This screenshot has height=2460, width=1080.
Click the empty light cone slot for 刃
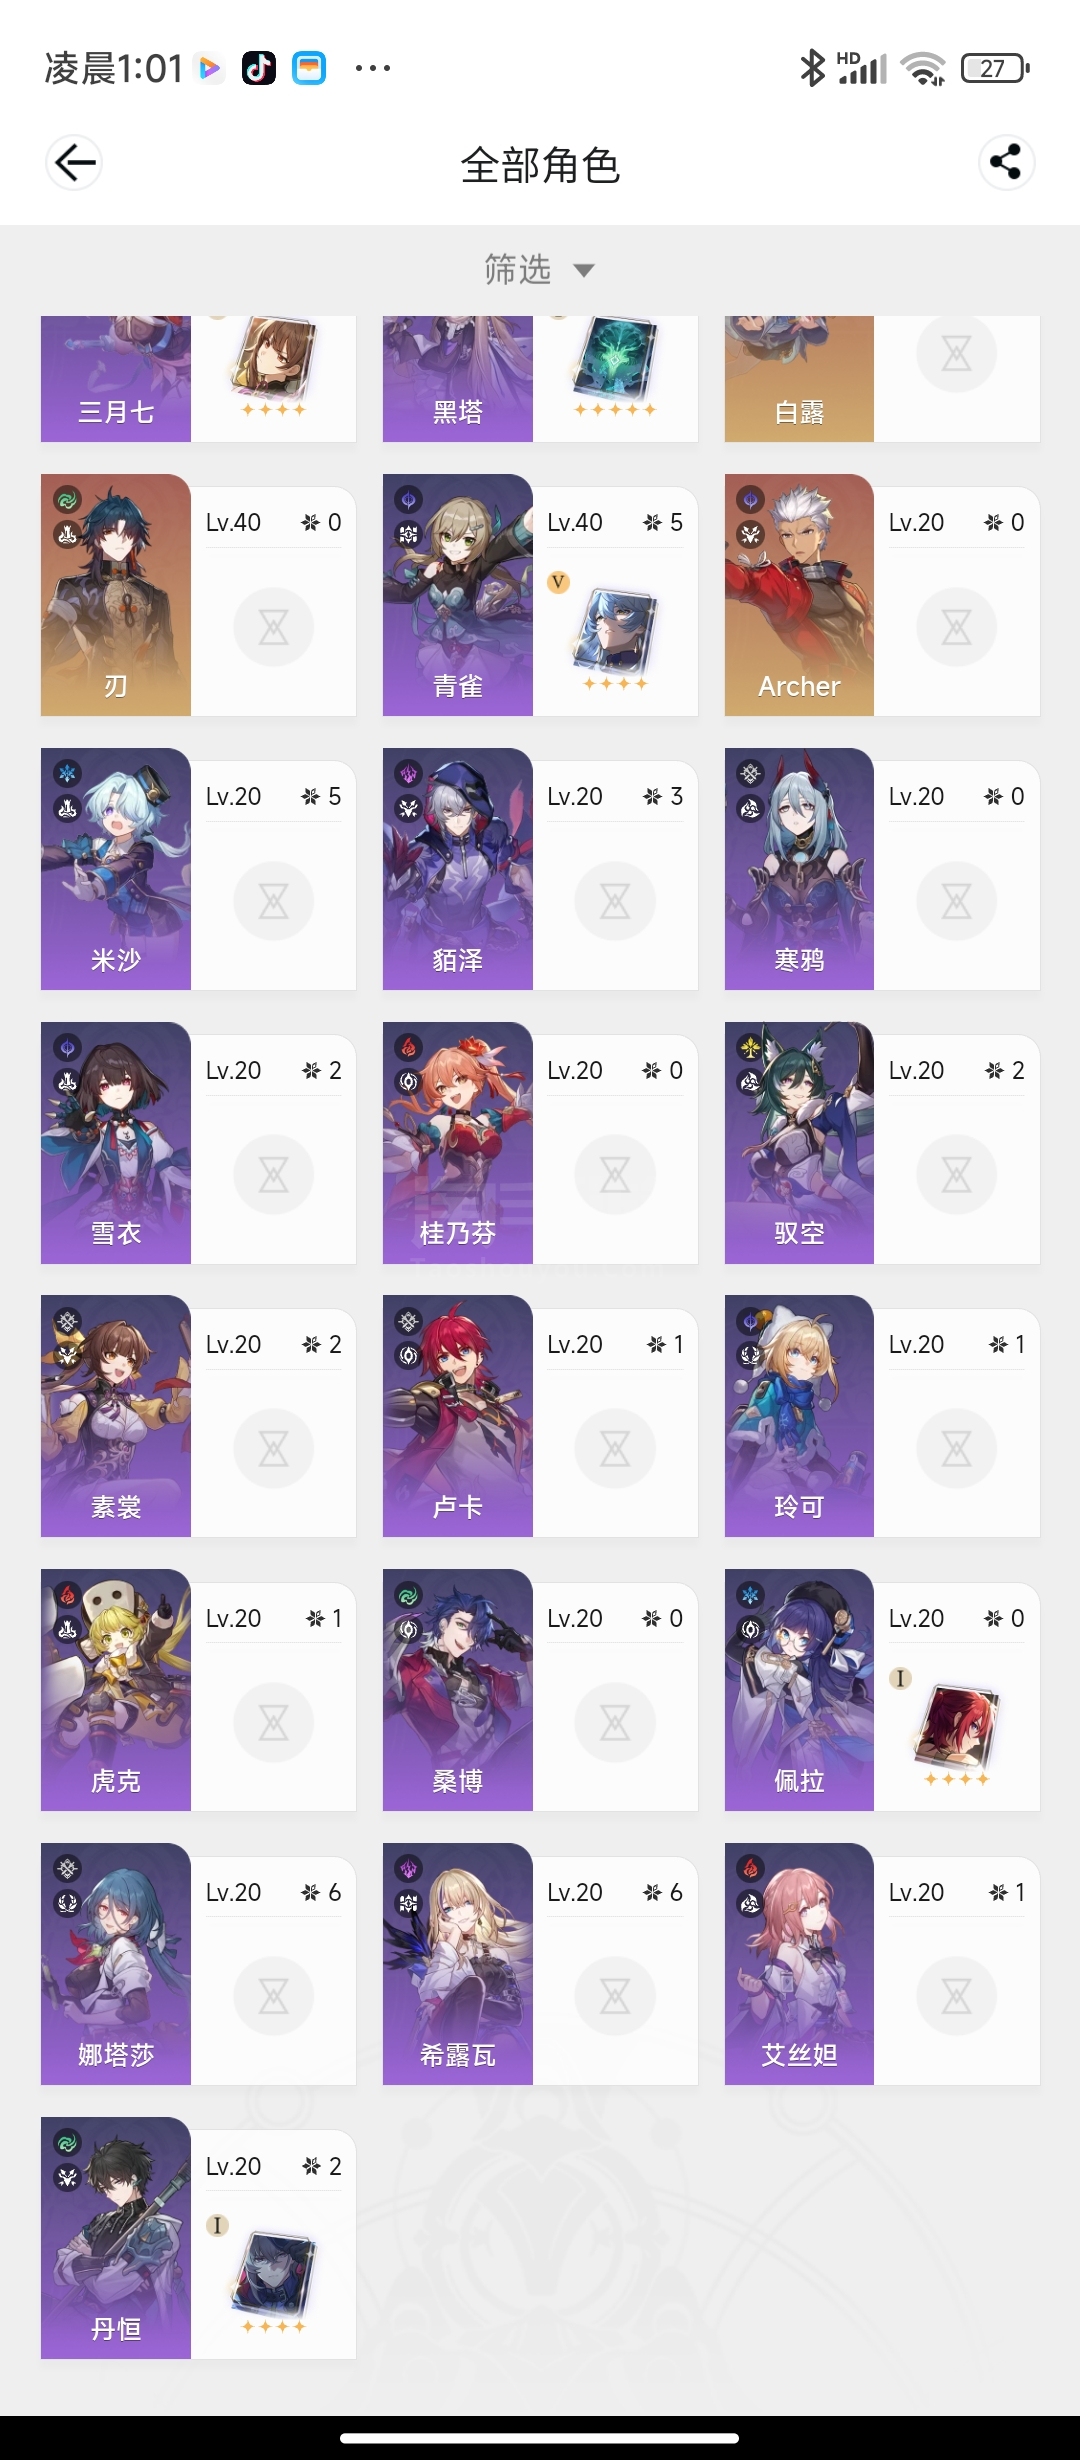(x=274, y=628)
